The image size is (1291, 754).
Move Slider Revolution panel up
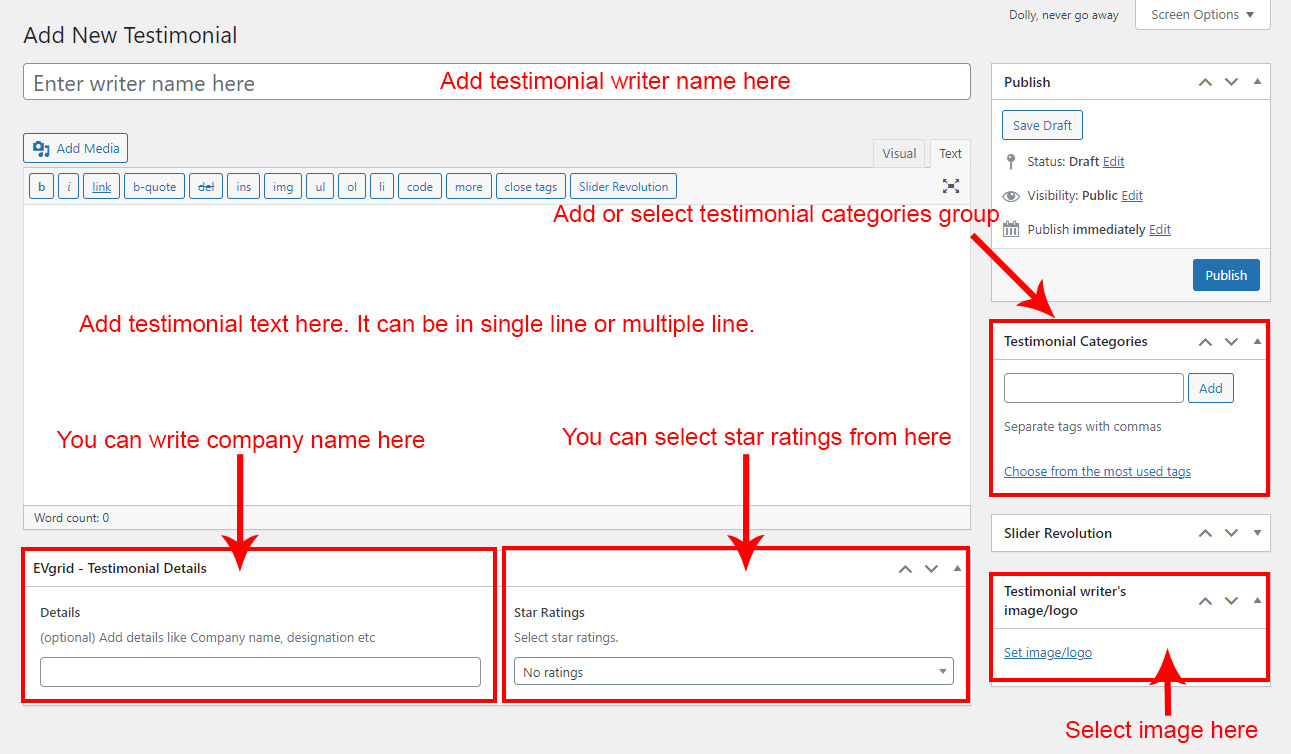1205,534
